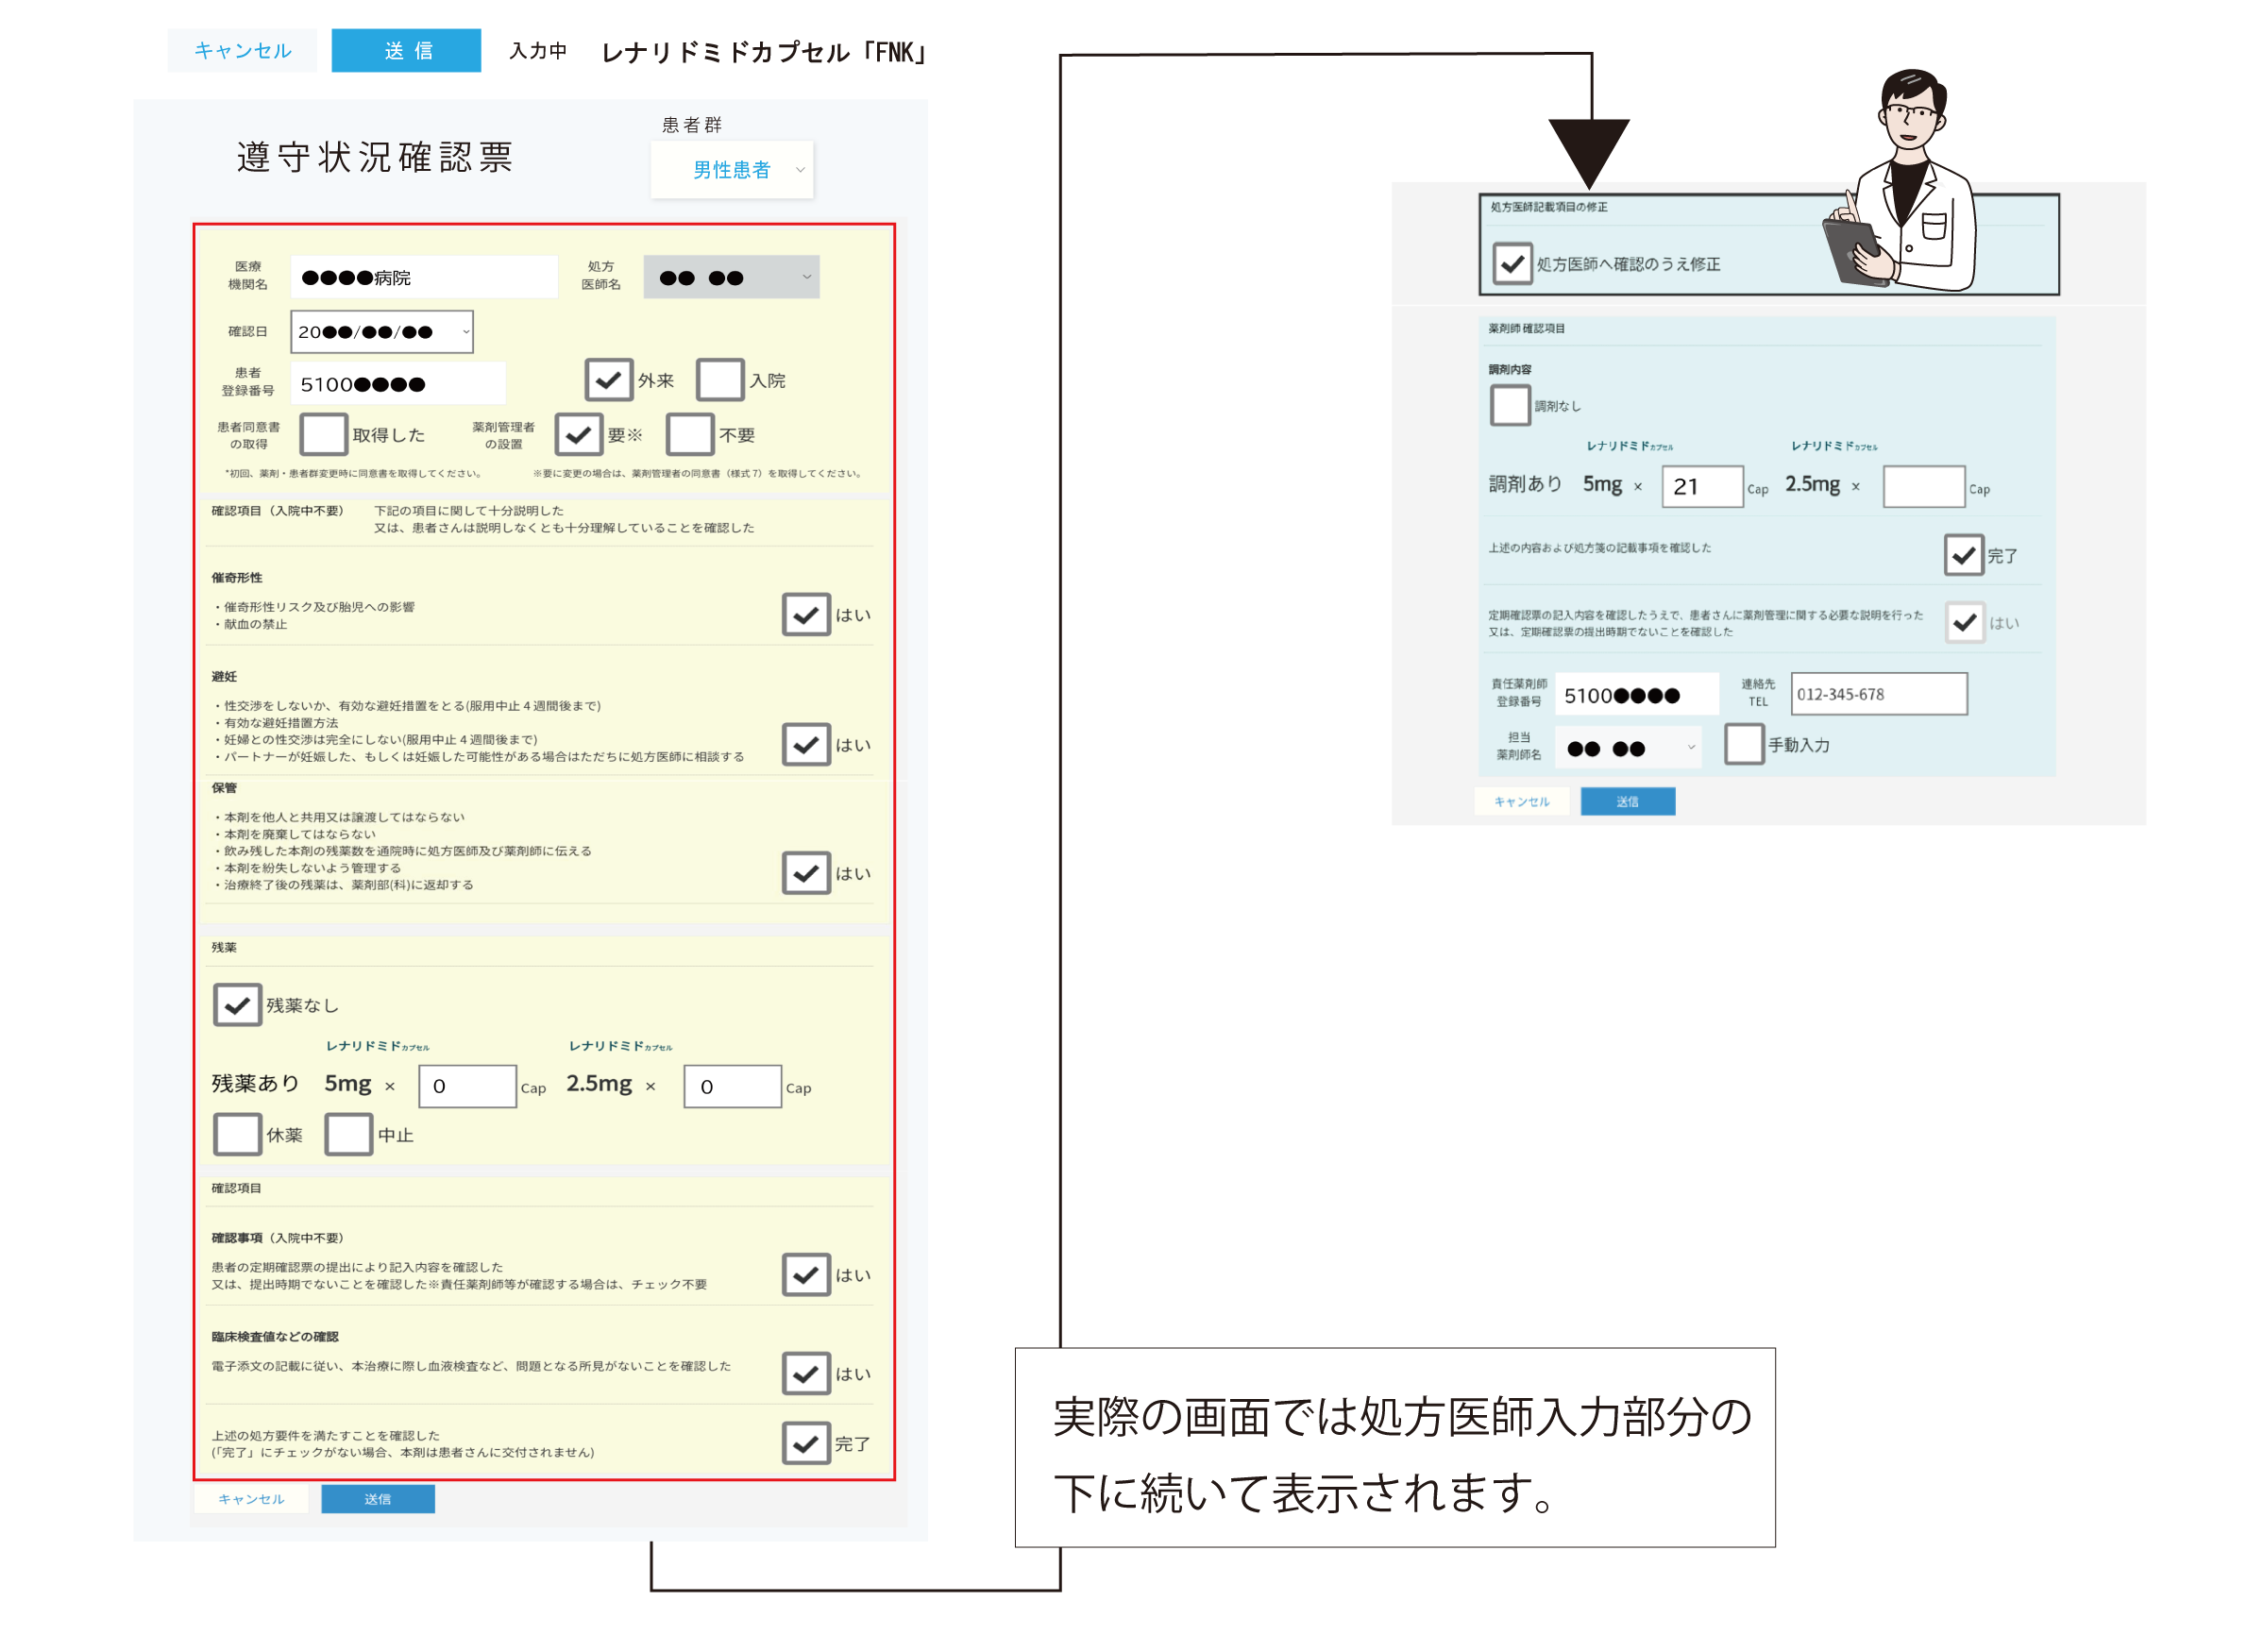Viewport: 2247px width, 1652px height.
Task: Check the 休薬 checkbox
Action: pyautogui.click(x=237, y=1134)
